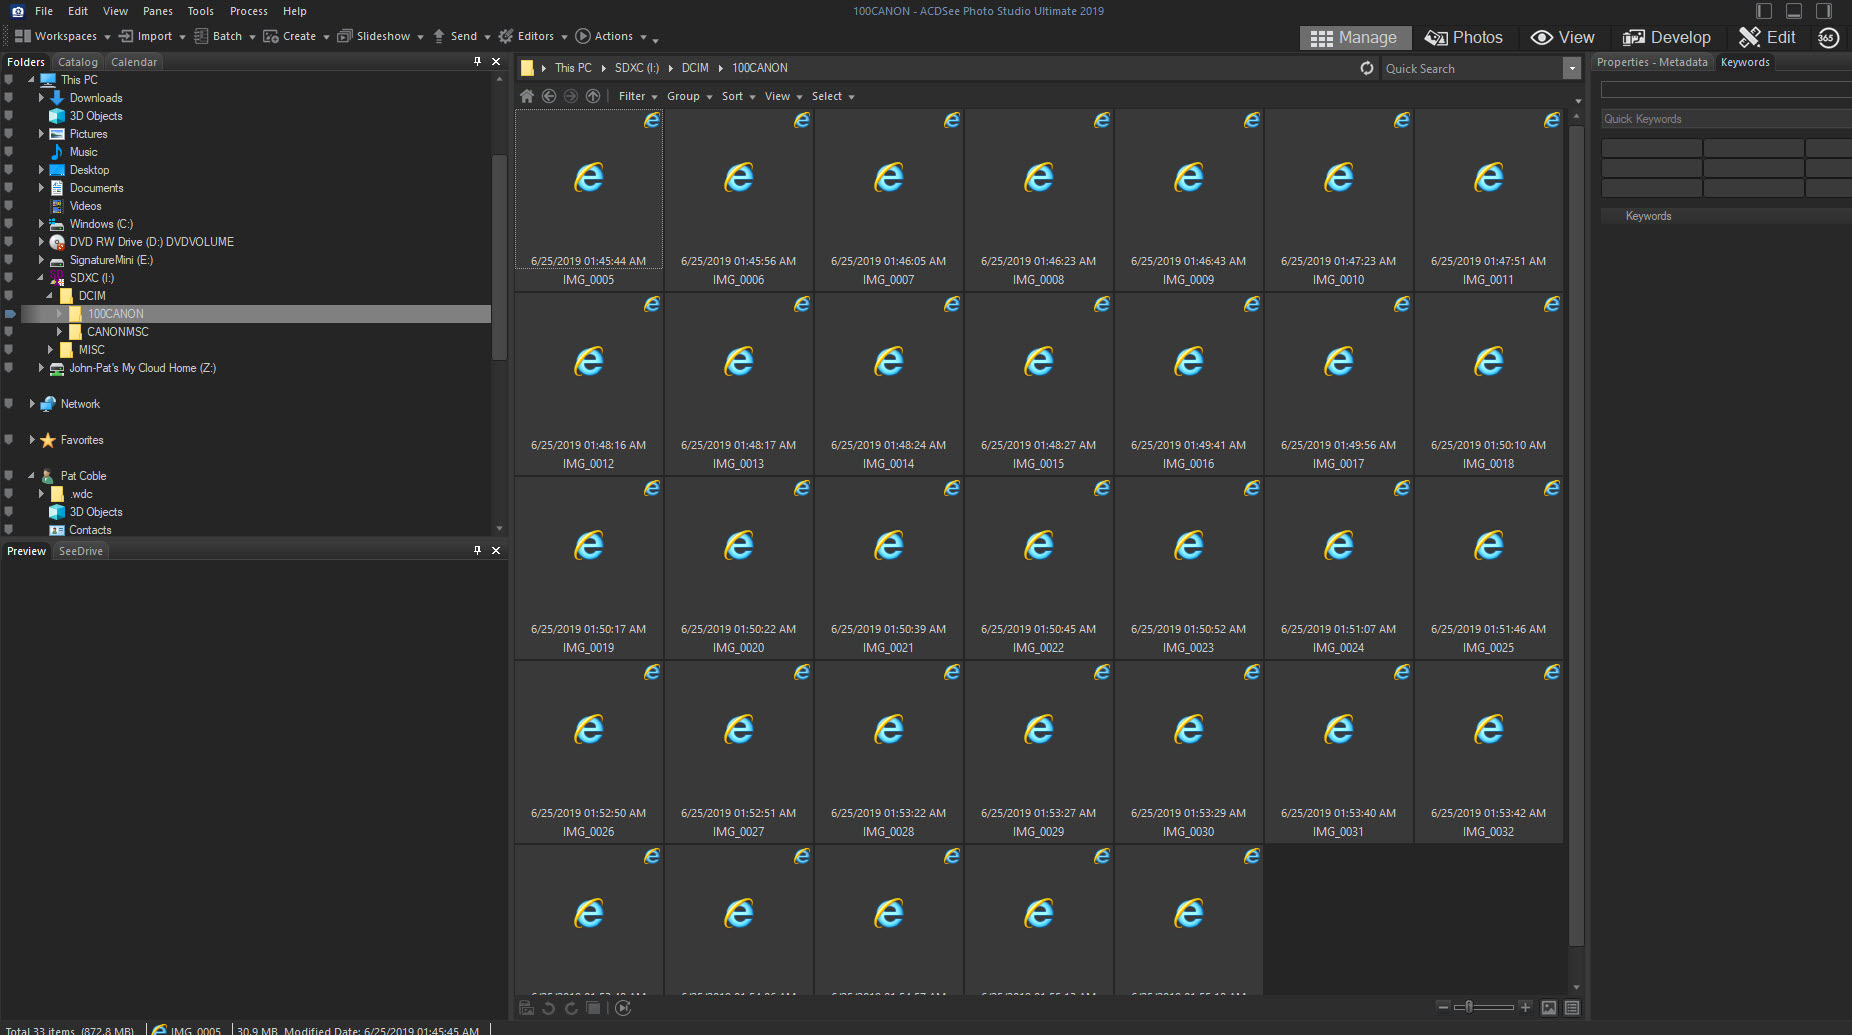
Task: Click the image-stack icon in bottom toolbar
Action: [593, 1008]
